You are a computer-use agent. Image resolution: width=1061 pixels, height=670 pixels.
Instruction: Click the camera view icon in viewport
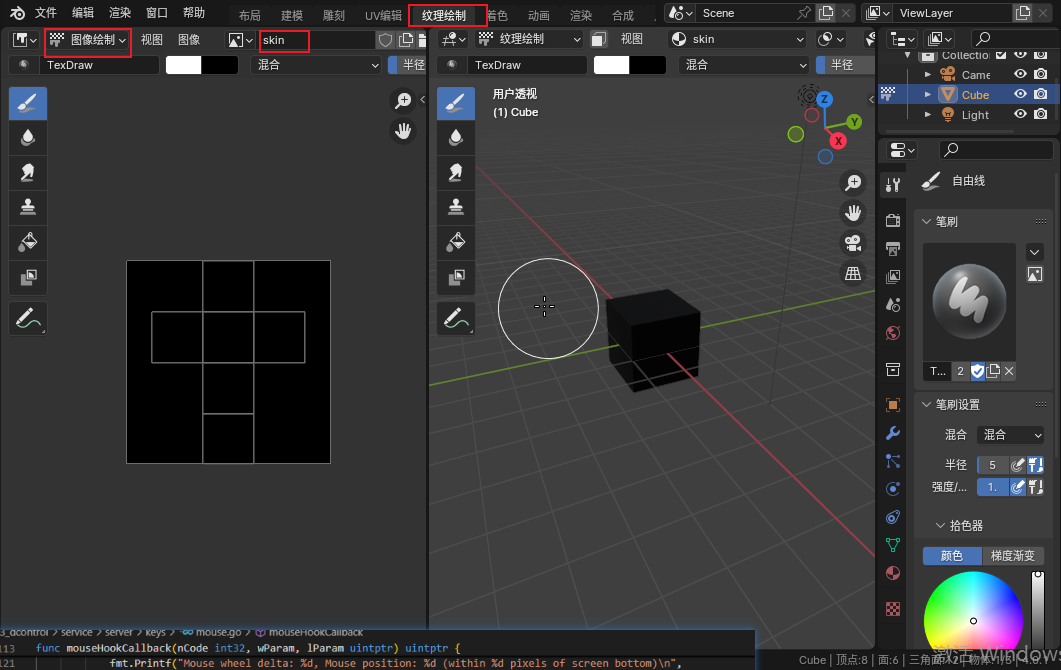coord(853,243)
